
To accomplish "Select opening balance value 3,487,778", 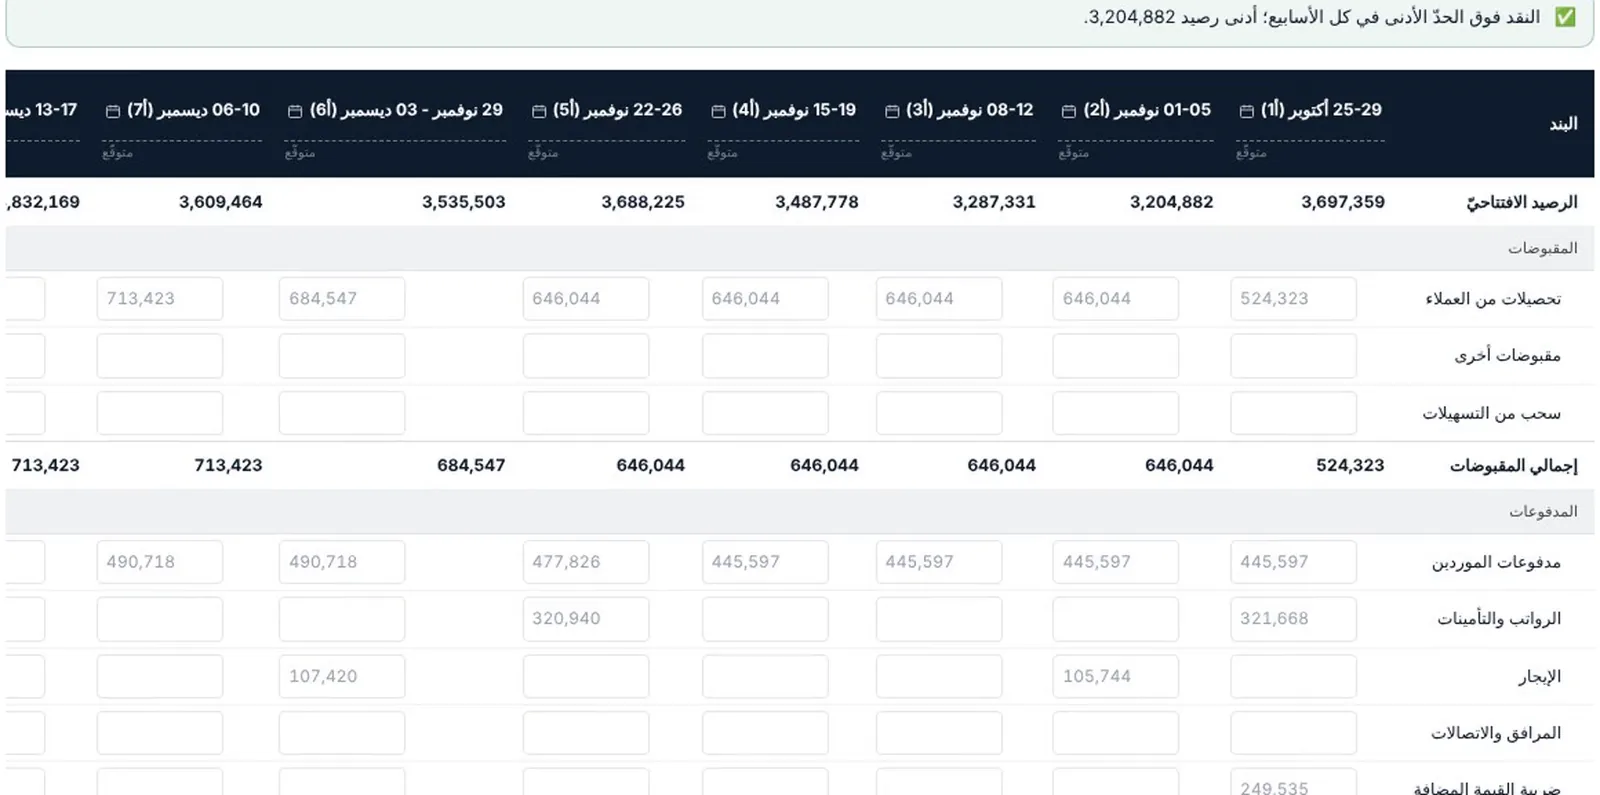I will click(817, 202).
